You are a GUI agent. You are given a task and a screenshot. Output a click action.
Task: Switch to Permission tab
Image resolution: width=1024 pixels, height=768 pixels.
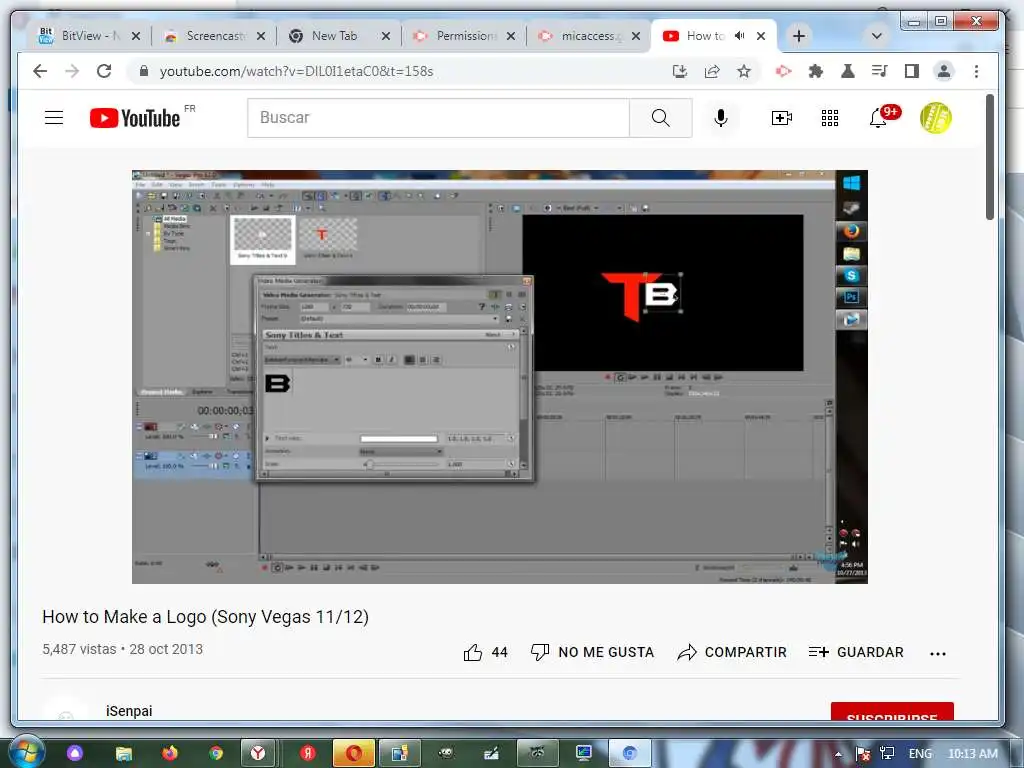(456, 36)
